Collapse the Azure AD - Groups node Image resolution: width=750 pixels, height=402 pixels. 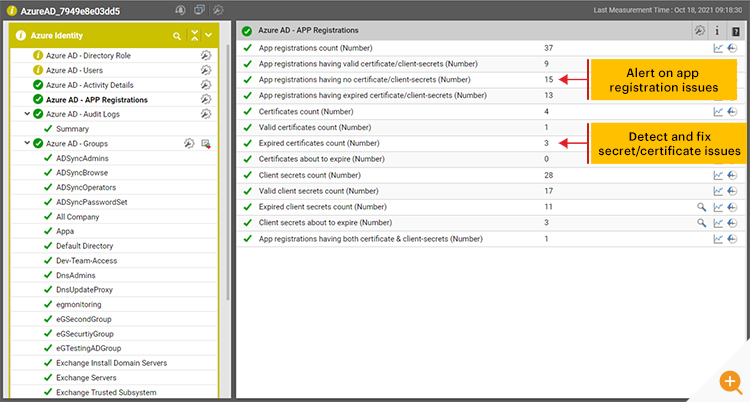[x=27, y=143]
